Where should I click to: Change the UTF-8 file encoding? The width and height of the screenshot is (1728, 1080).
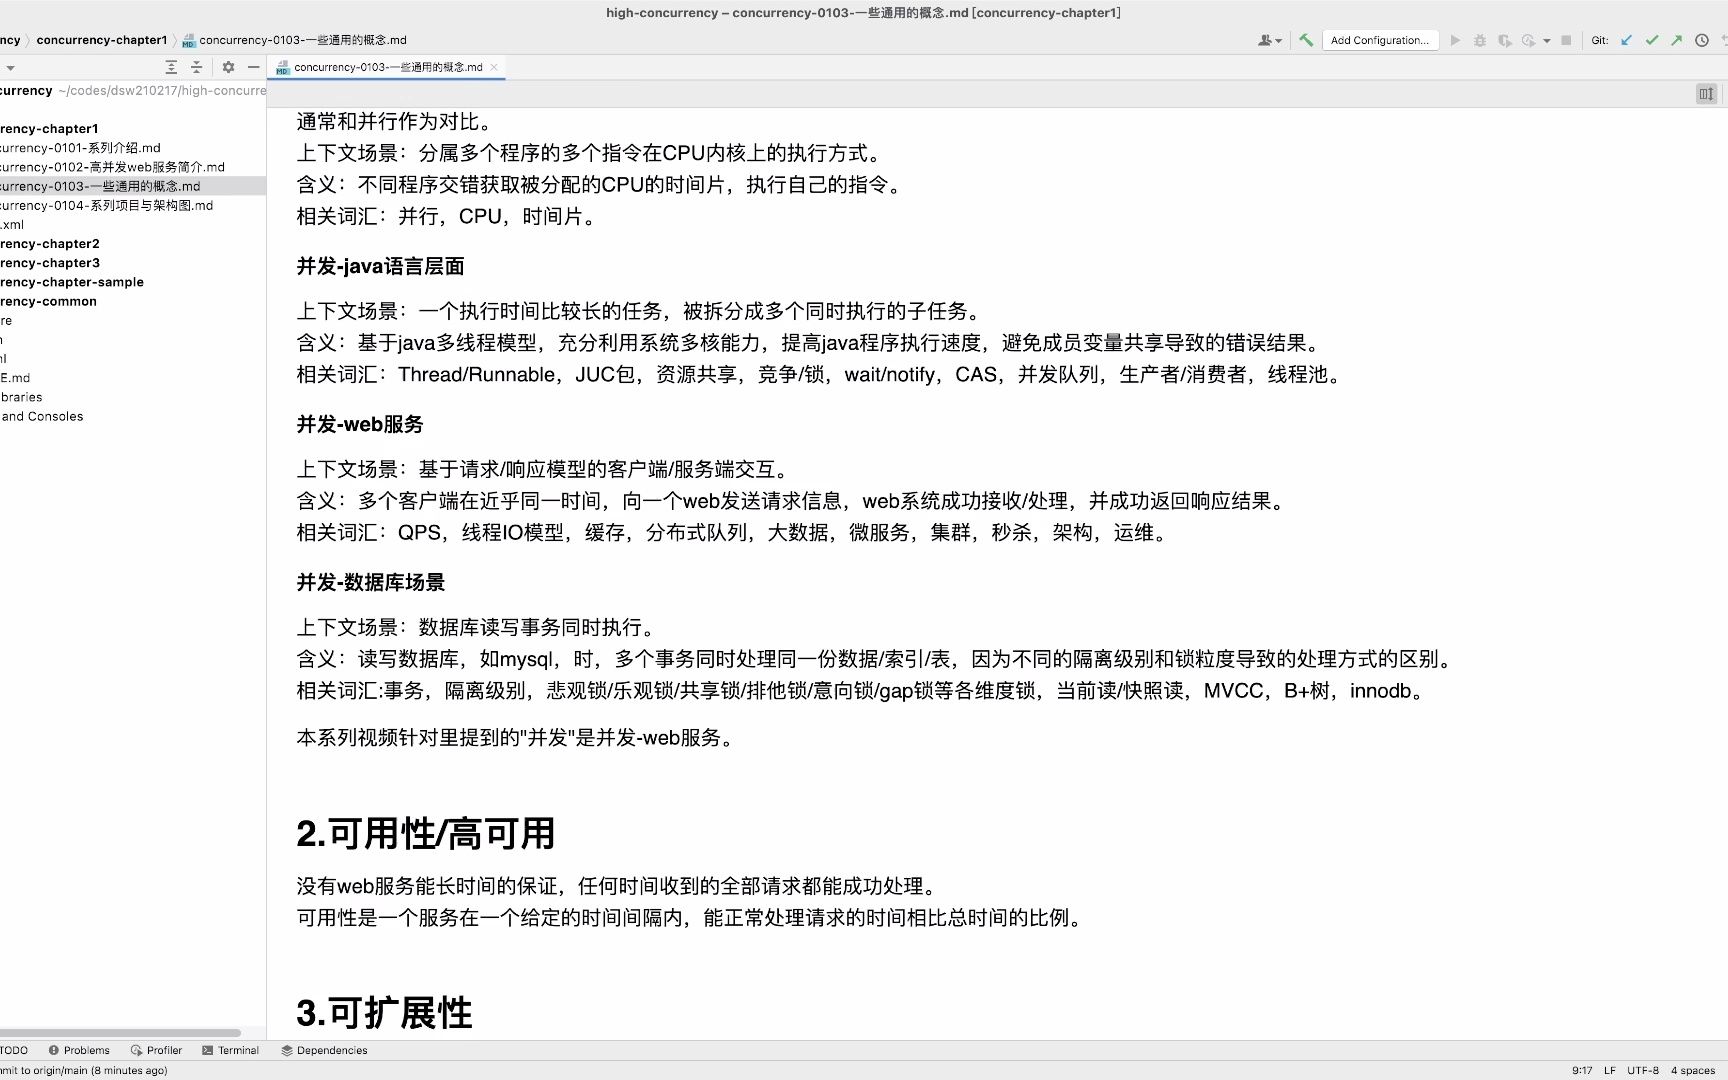coord(1643,1070)
